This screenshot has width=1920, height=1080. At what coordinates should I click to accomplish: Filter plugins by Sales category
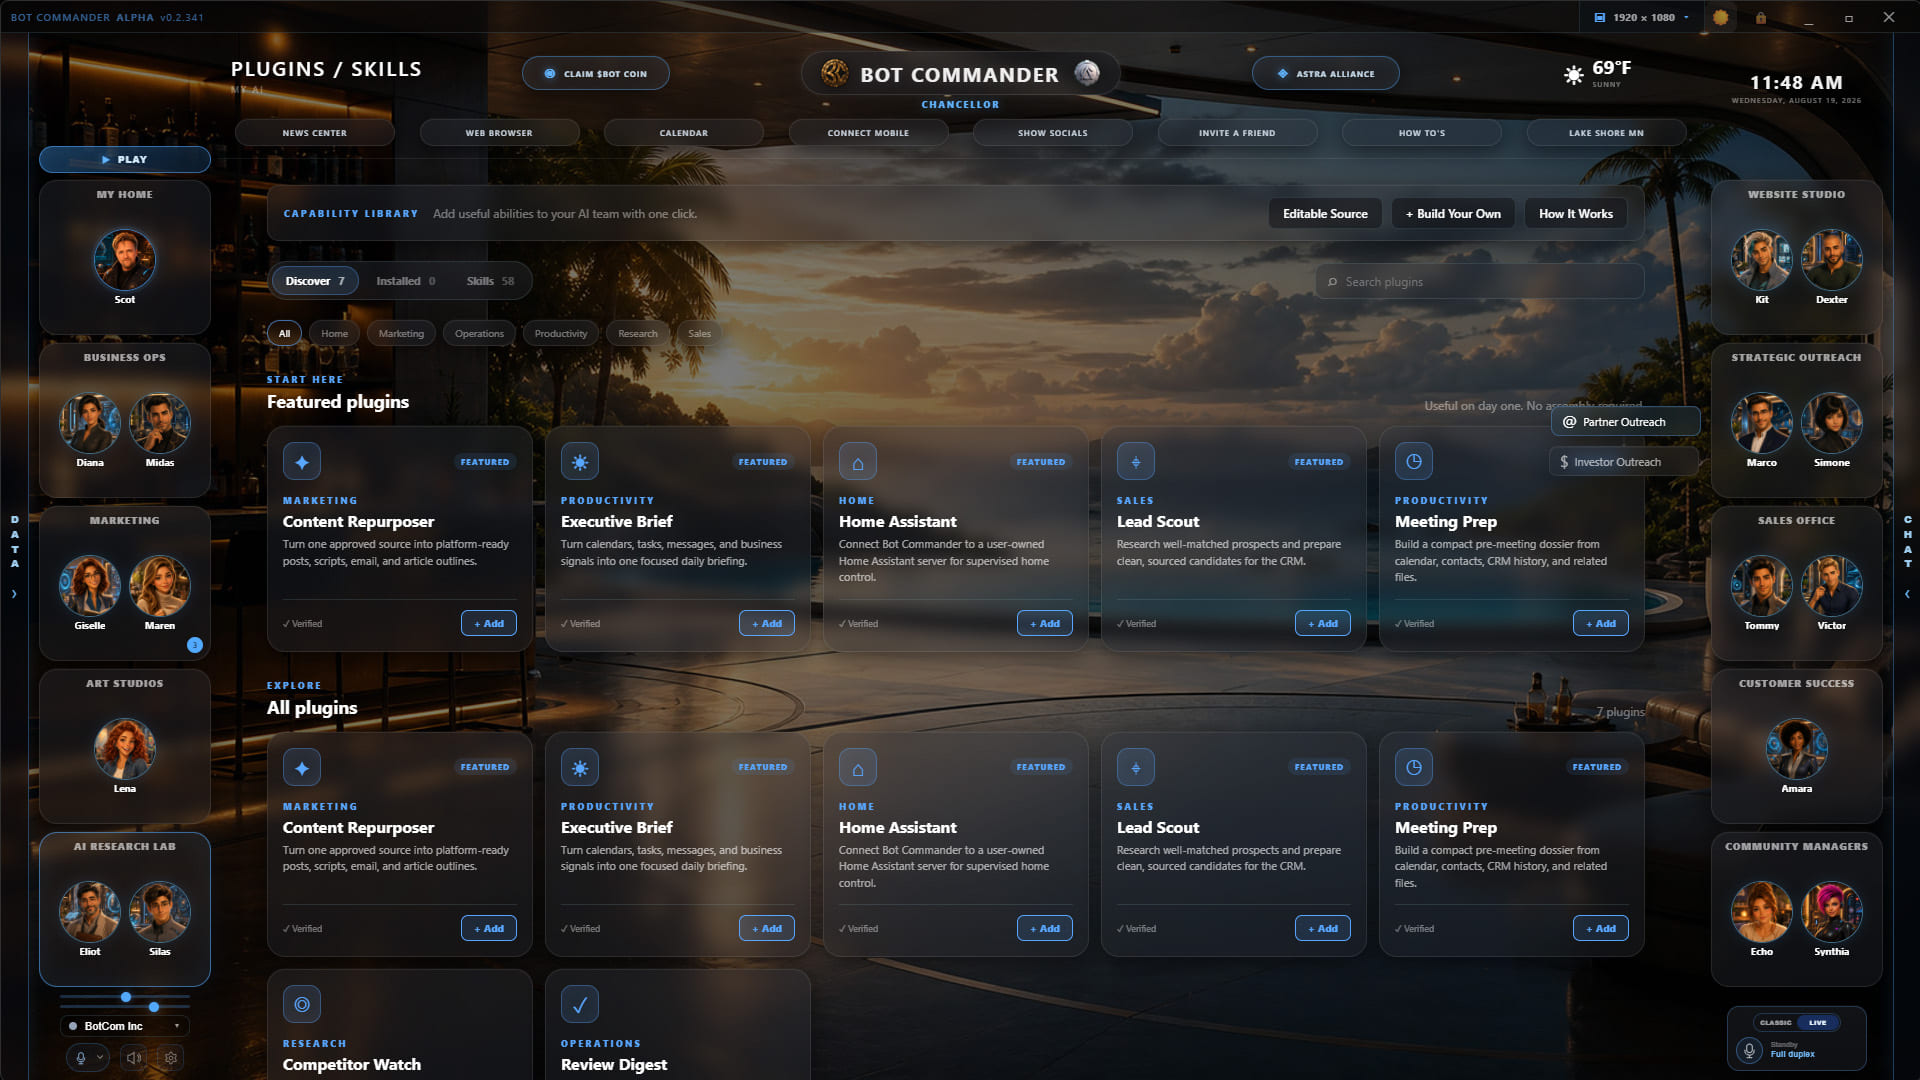click(x=700, y=334)
